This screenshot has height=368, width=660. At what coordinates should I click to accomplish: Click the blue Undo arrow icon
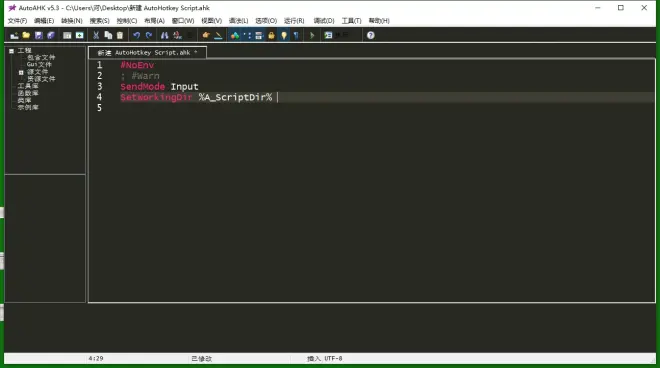136,35
